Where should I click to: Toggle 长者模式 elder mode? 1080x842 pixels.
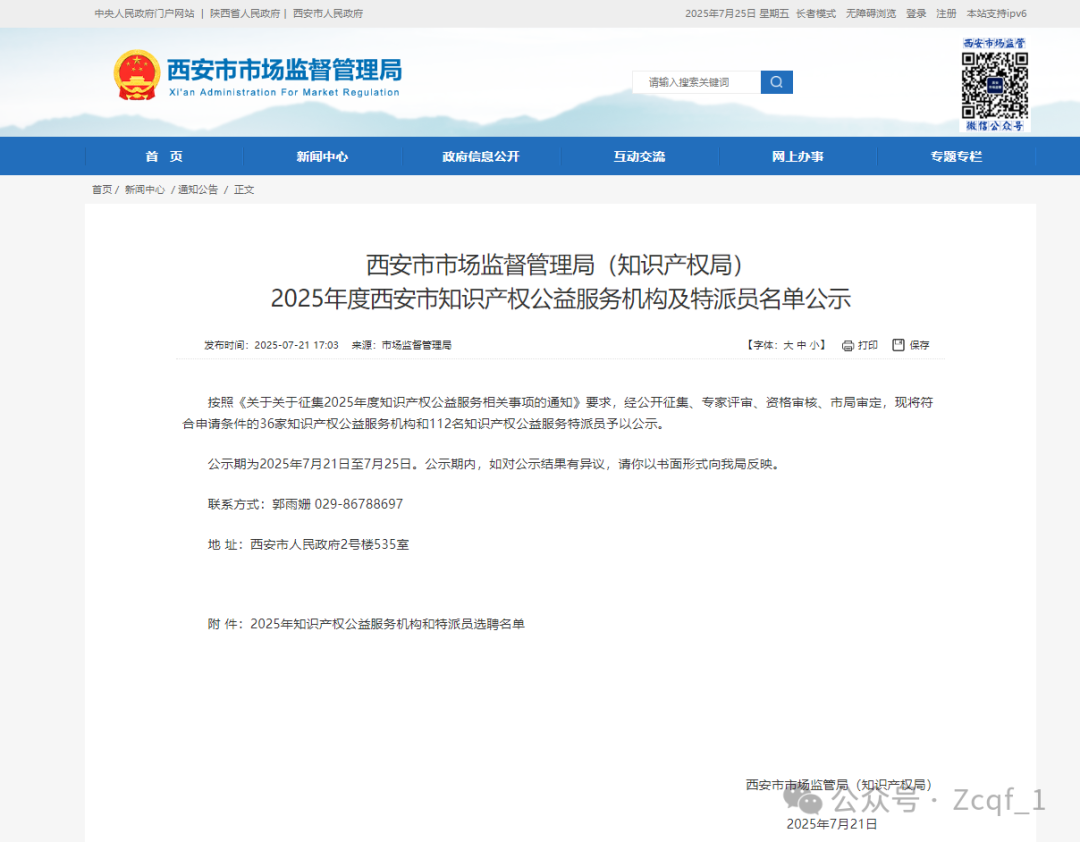coord(815,14)
